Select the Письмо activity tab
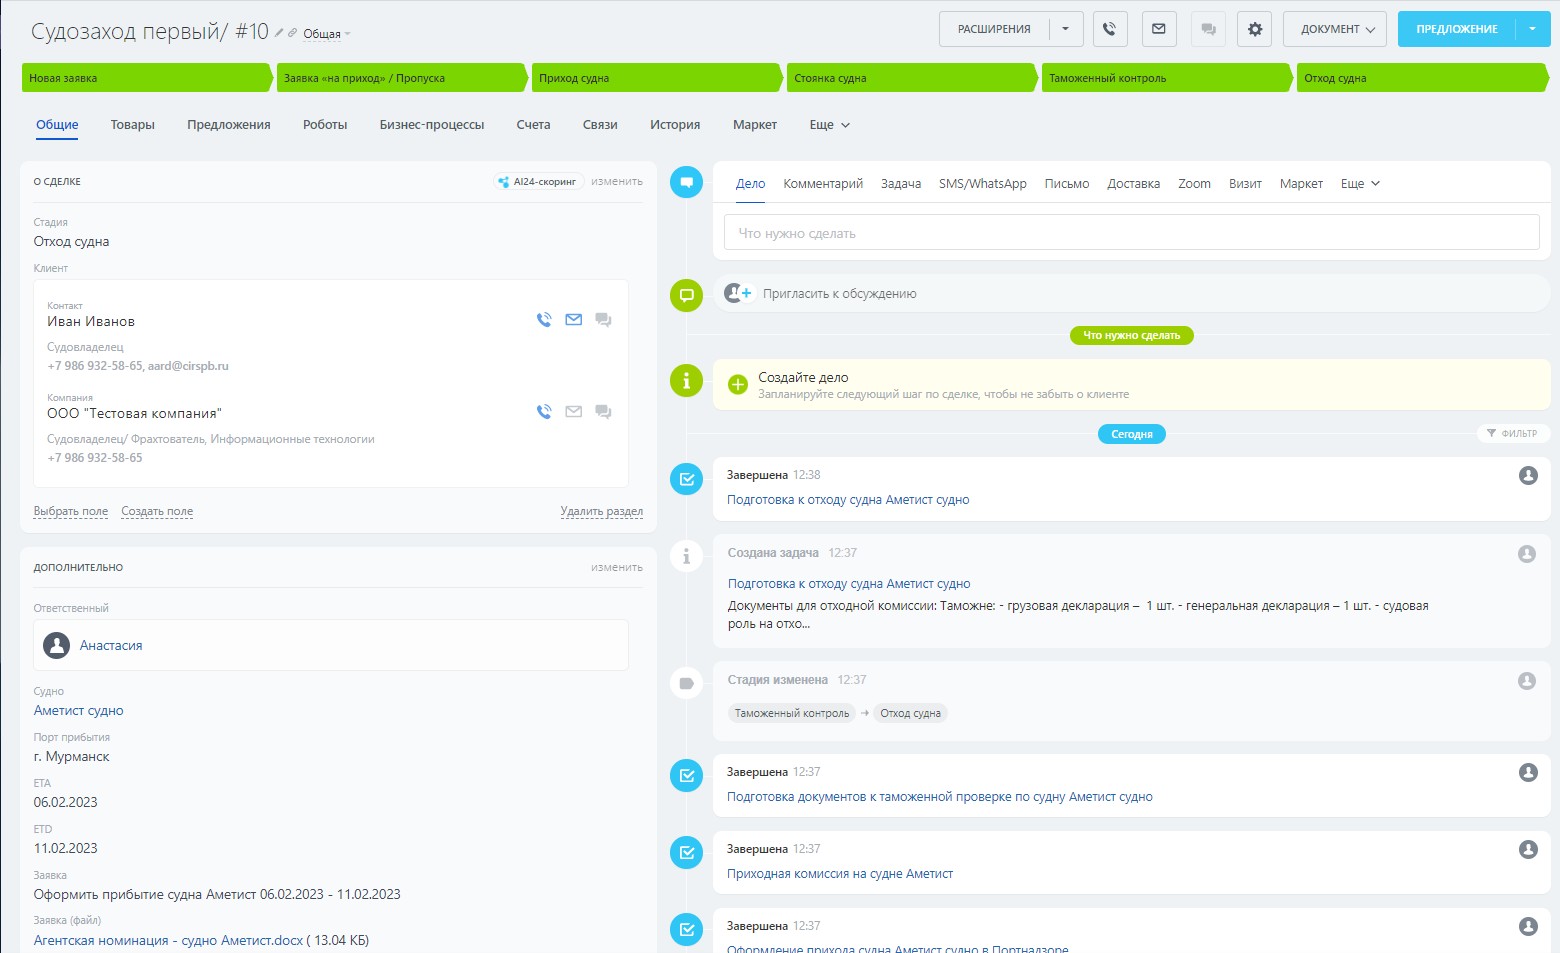The image size is (1560, 953). click(1067, 184)
